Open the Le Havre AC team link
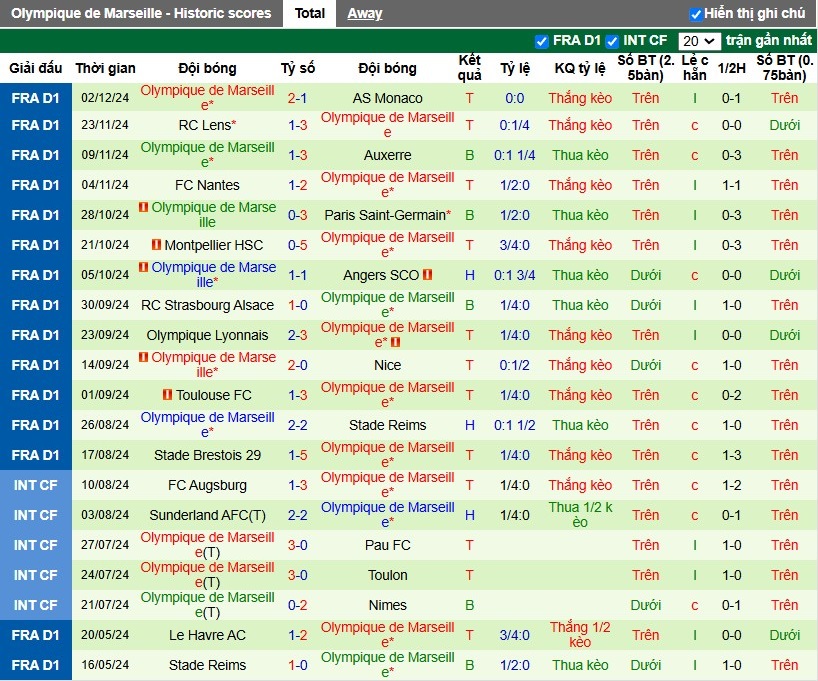The image size is (818, 681). [207, 635]
